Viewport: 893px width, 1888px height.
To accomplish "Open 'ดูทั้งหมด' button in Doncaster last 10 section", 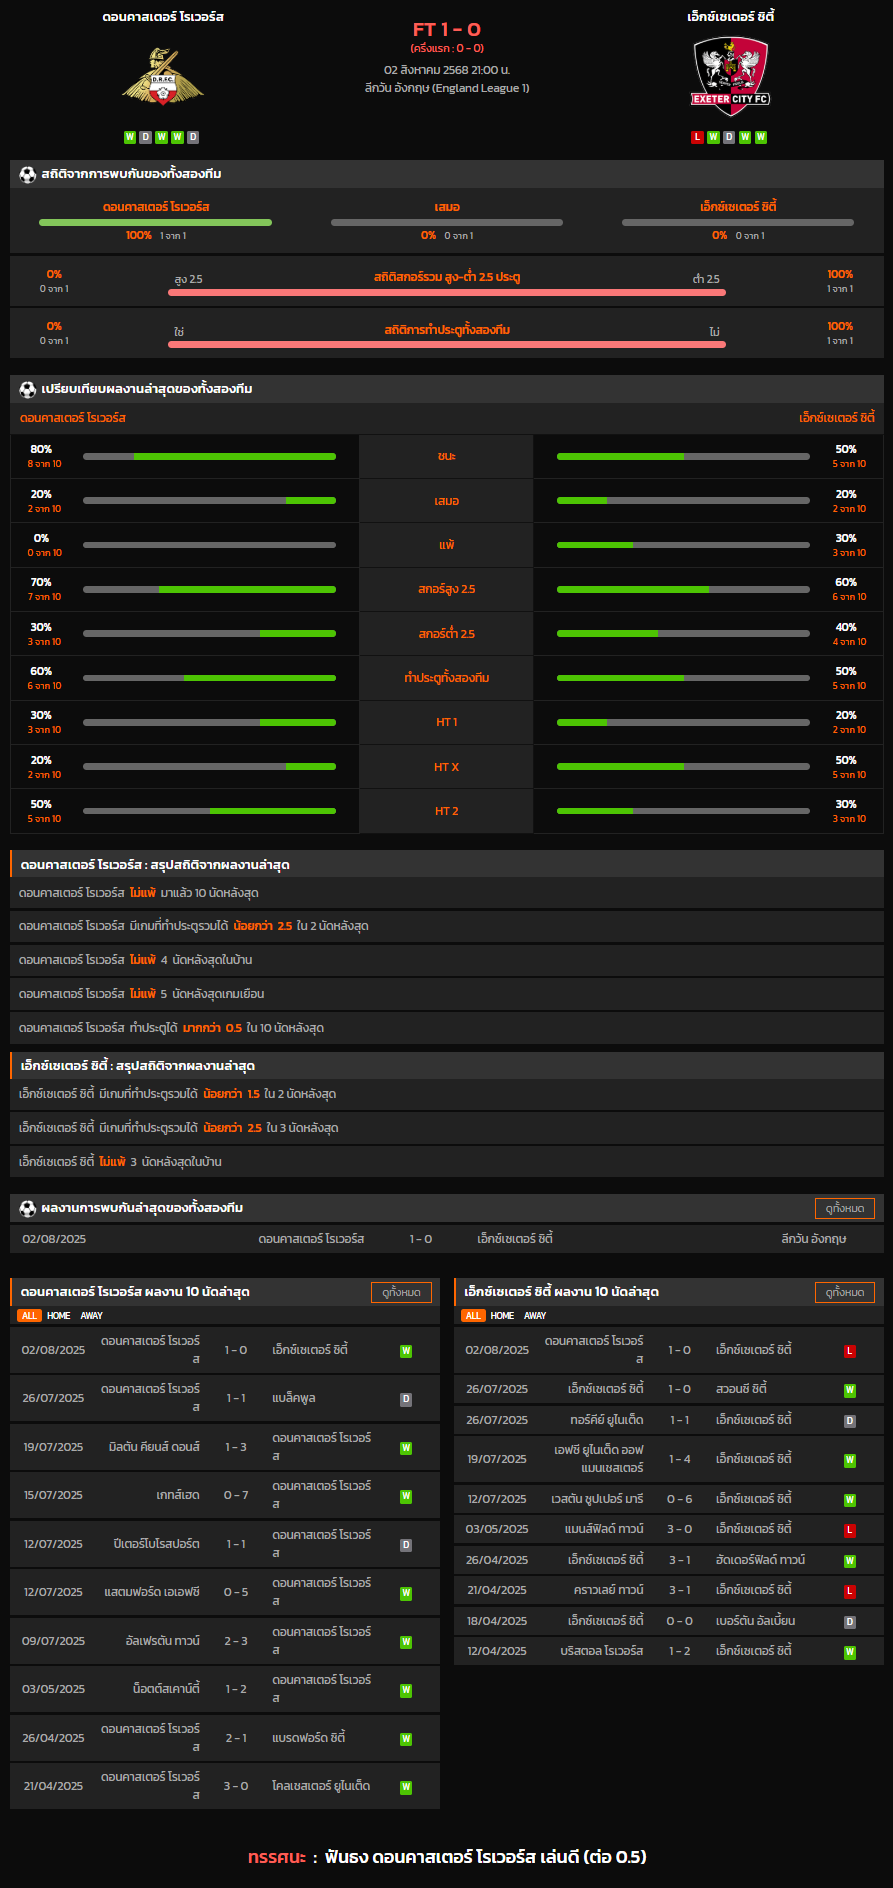I will (401, 1292).
